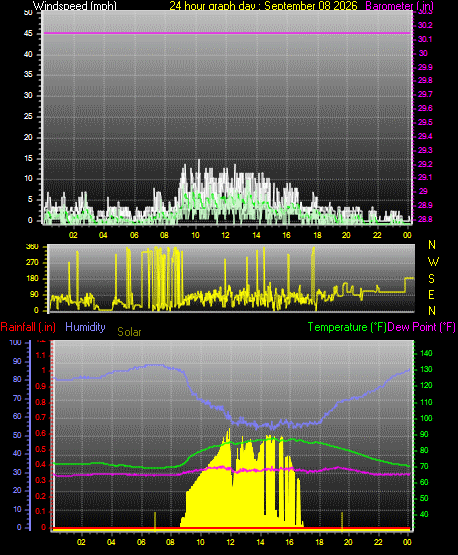This screenshot has width=458, height=555.
Task: Select the Humidity legend label
Action: click(85, 327)
